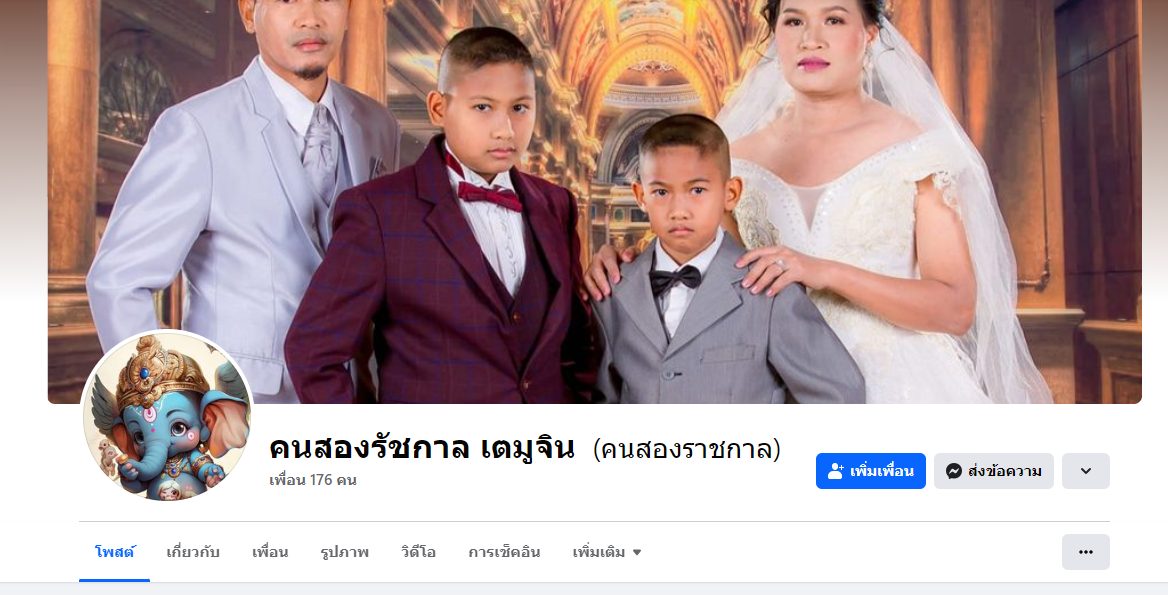Open the เพิ่มเติม more menu
1168x595 pixels.
607,553
